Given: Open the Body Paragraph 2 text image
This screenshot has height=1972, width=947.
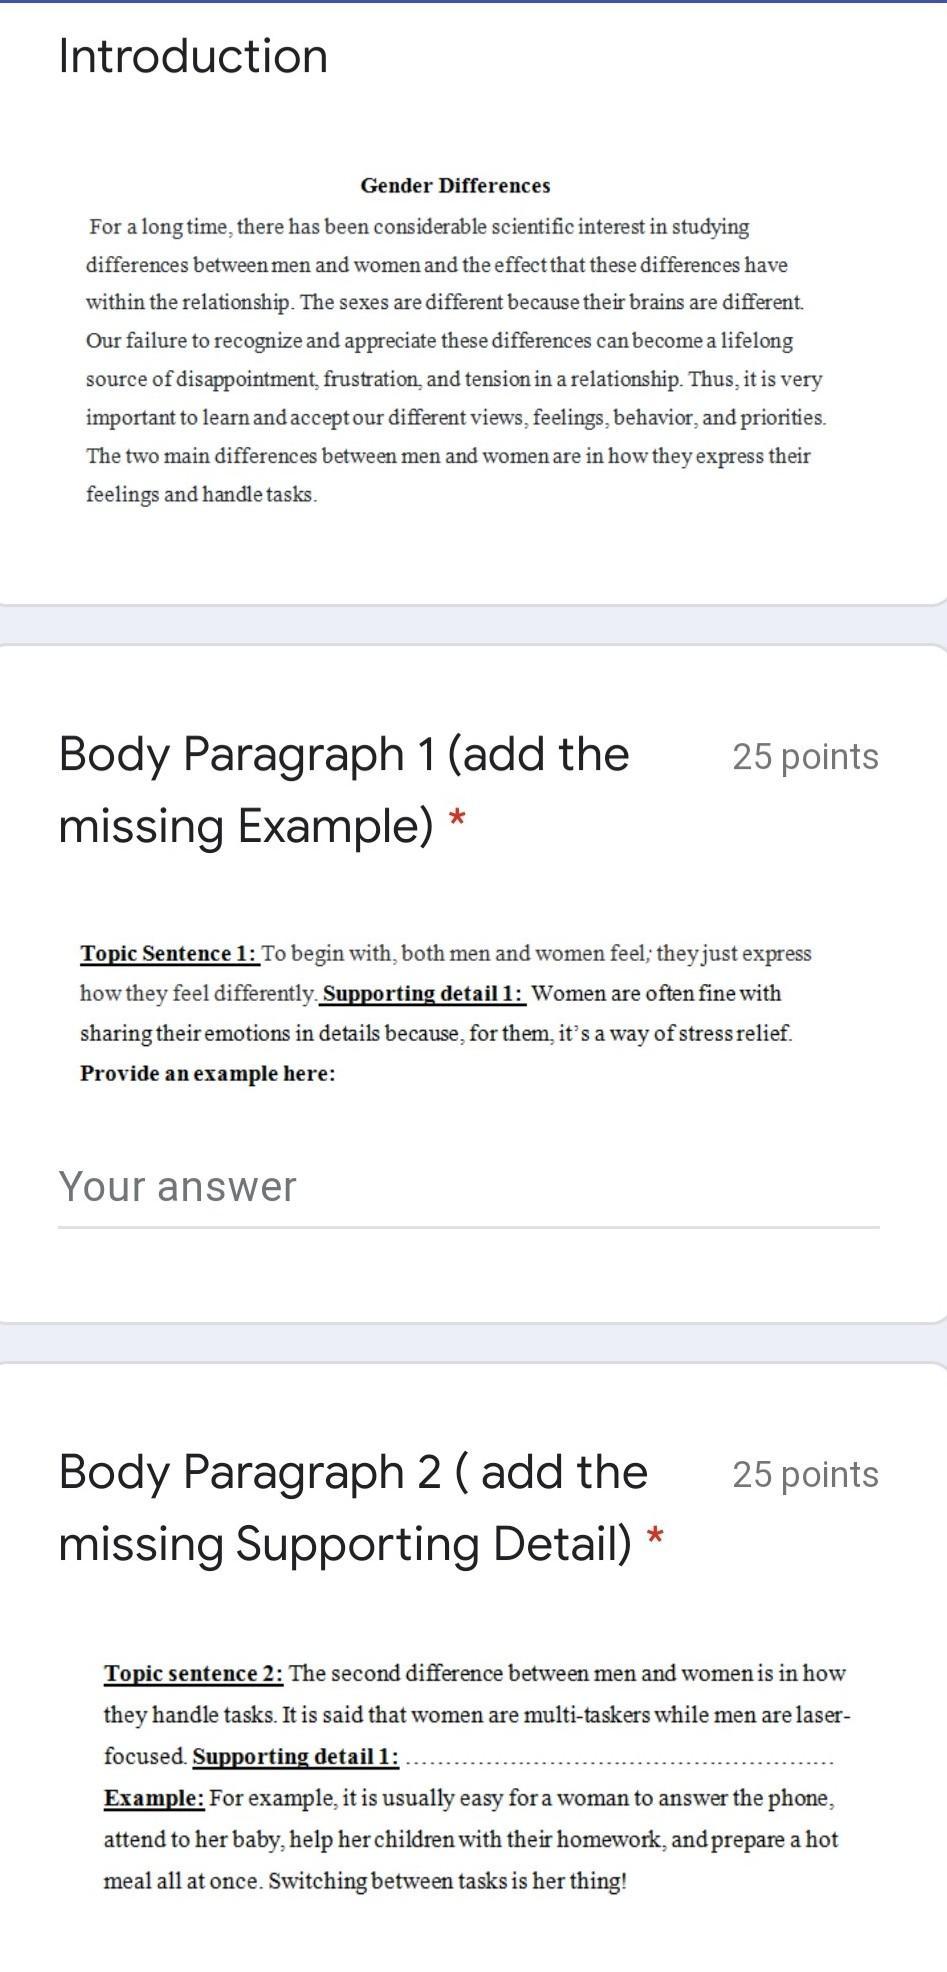Looking at the screenshot, I should tap(476, 1776).
